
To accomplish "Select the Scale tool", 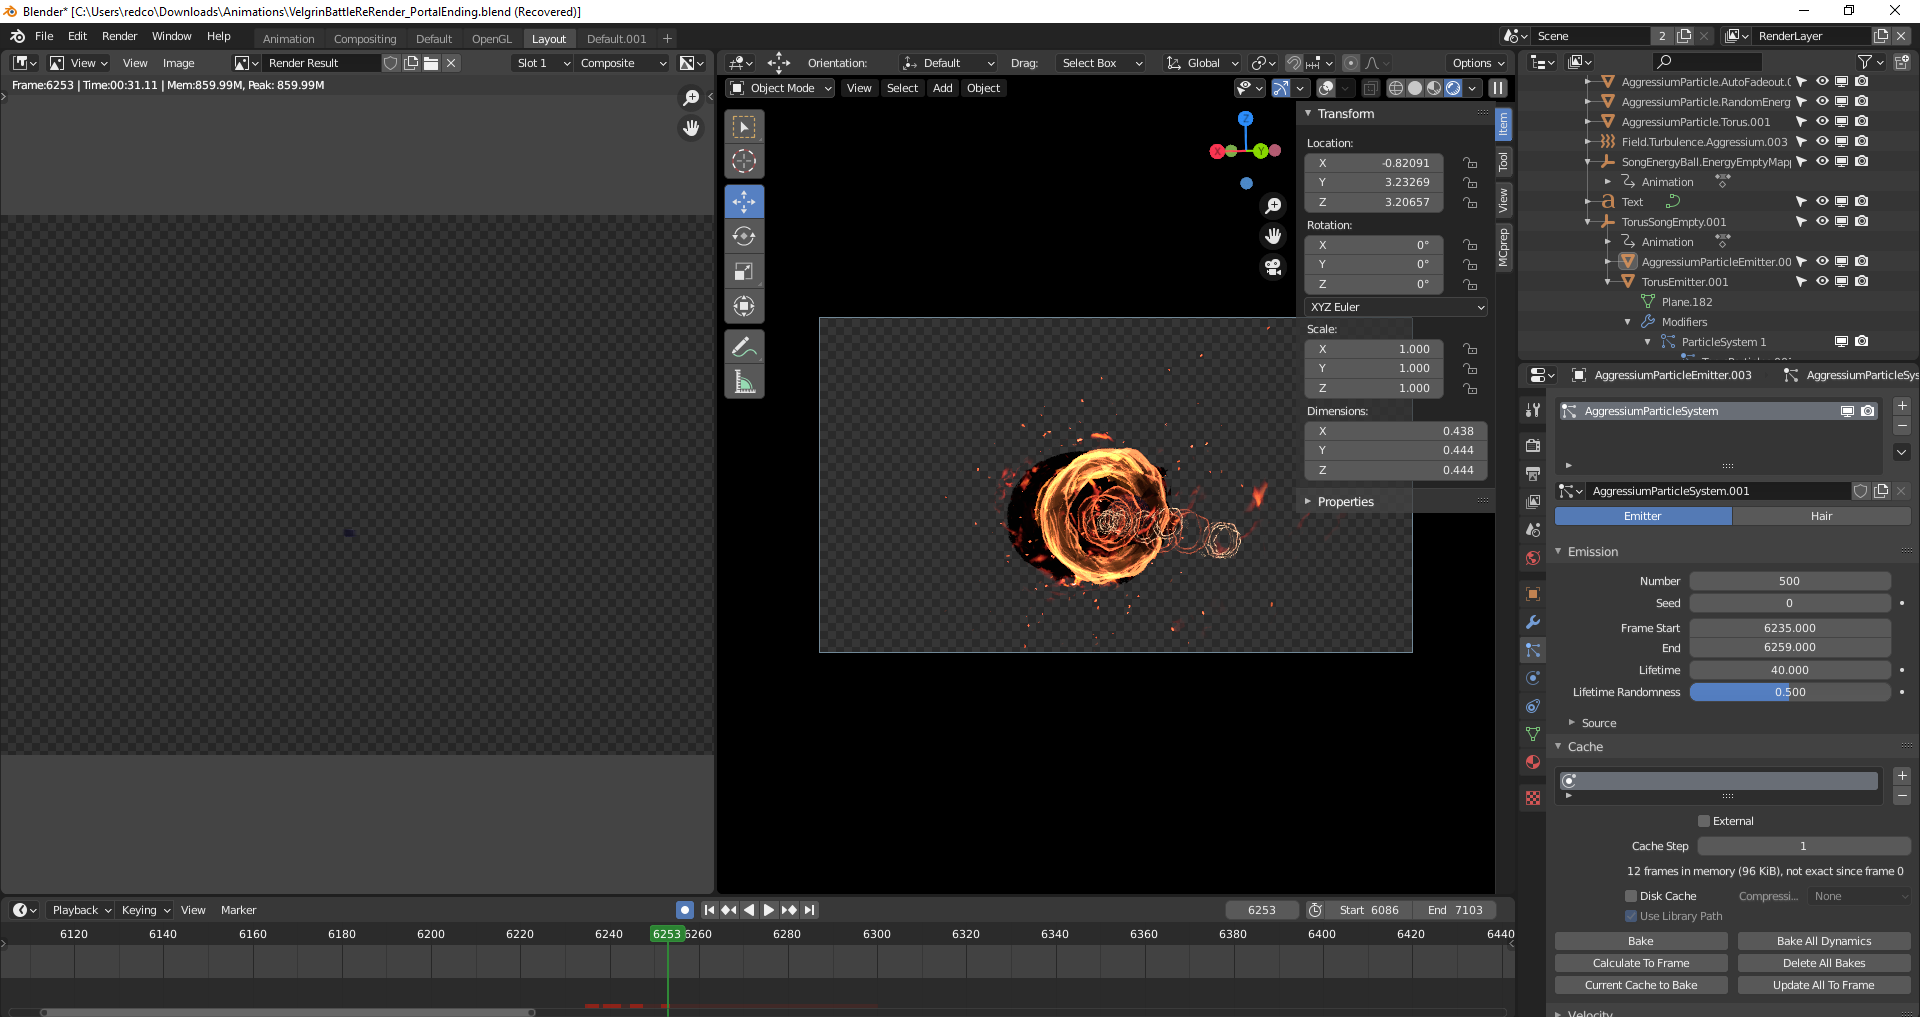I will click(x=744, y=271).
